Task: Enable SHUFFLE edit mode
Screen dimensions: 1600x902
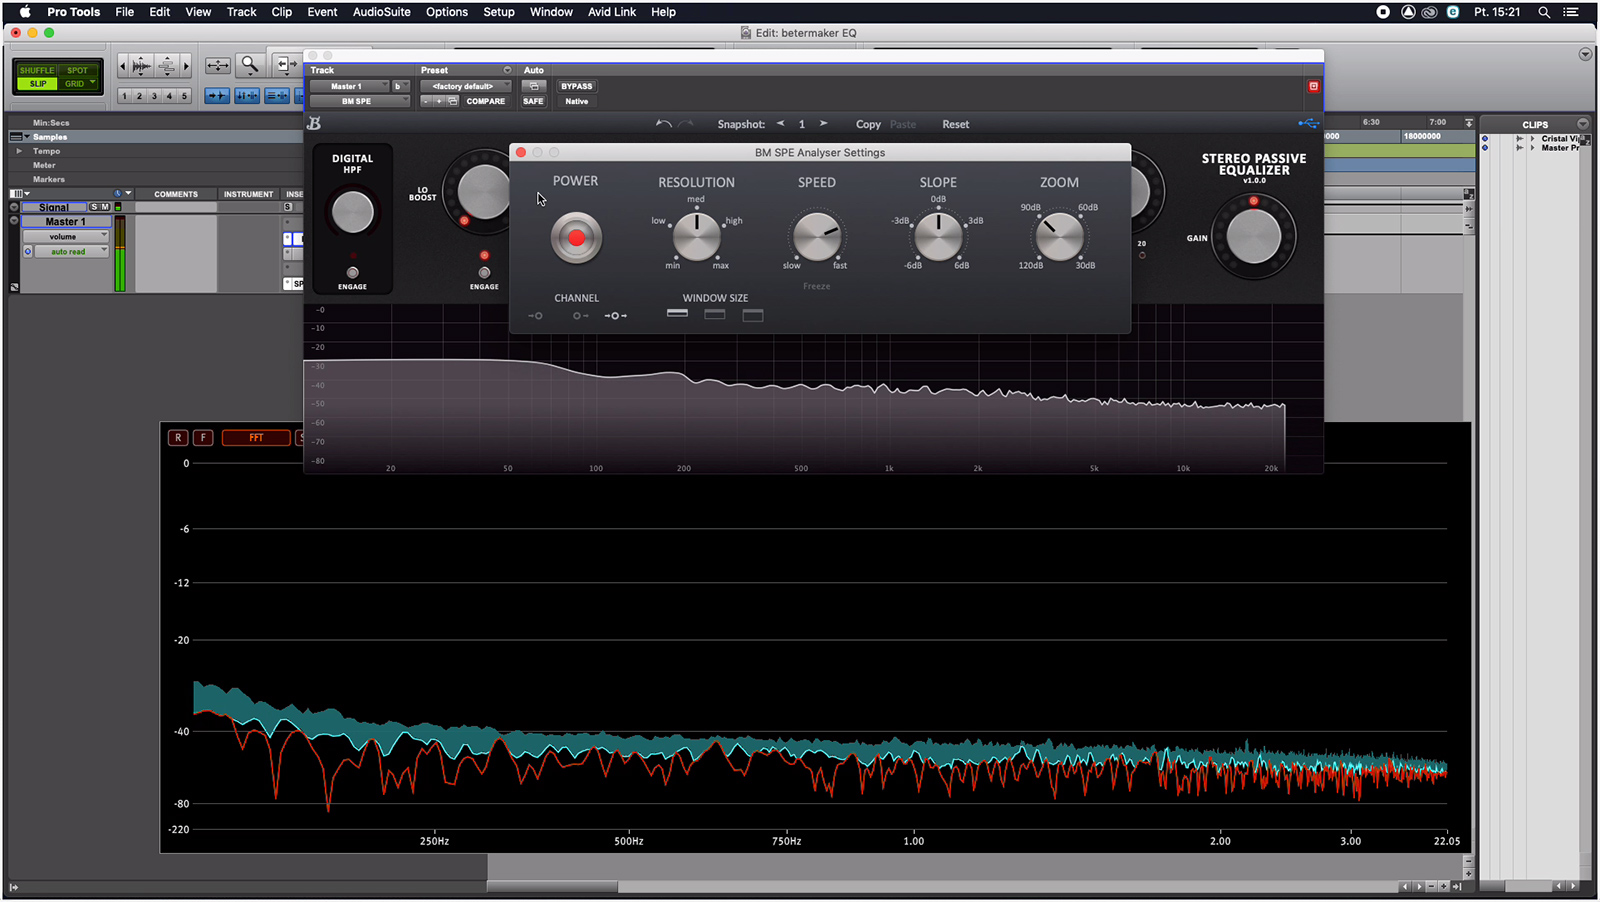Action: click(x=37, y=70)
